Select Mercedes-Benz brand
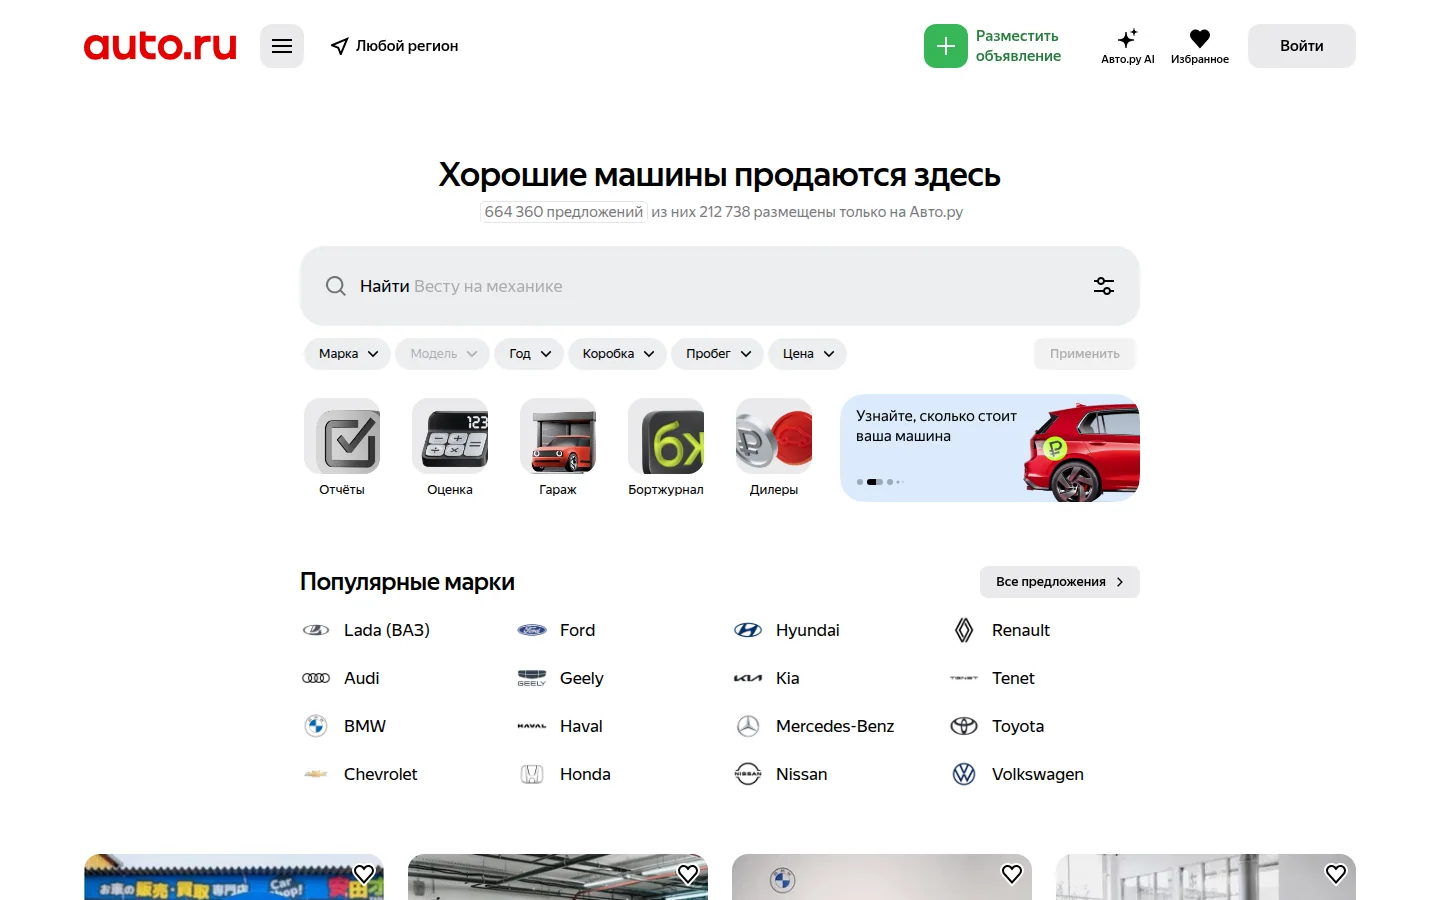The height and width of the screenshot is (900, 1440). pyautogui.click(x=815, y=726)
